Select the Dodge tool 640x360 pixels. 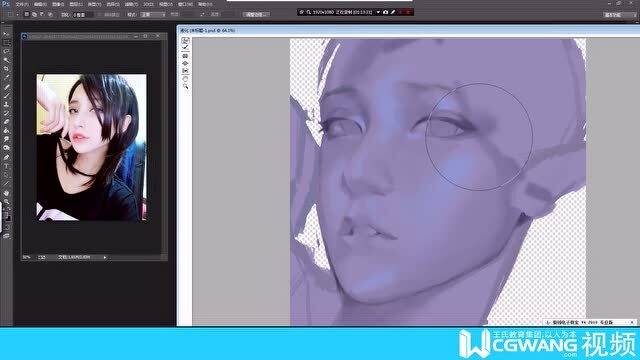point(6,148)
